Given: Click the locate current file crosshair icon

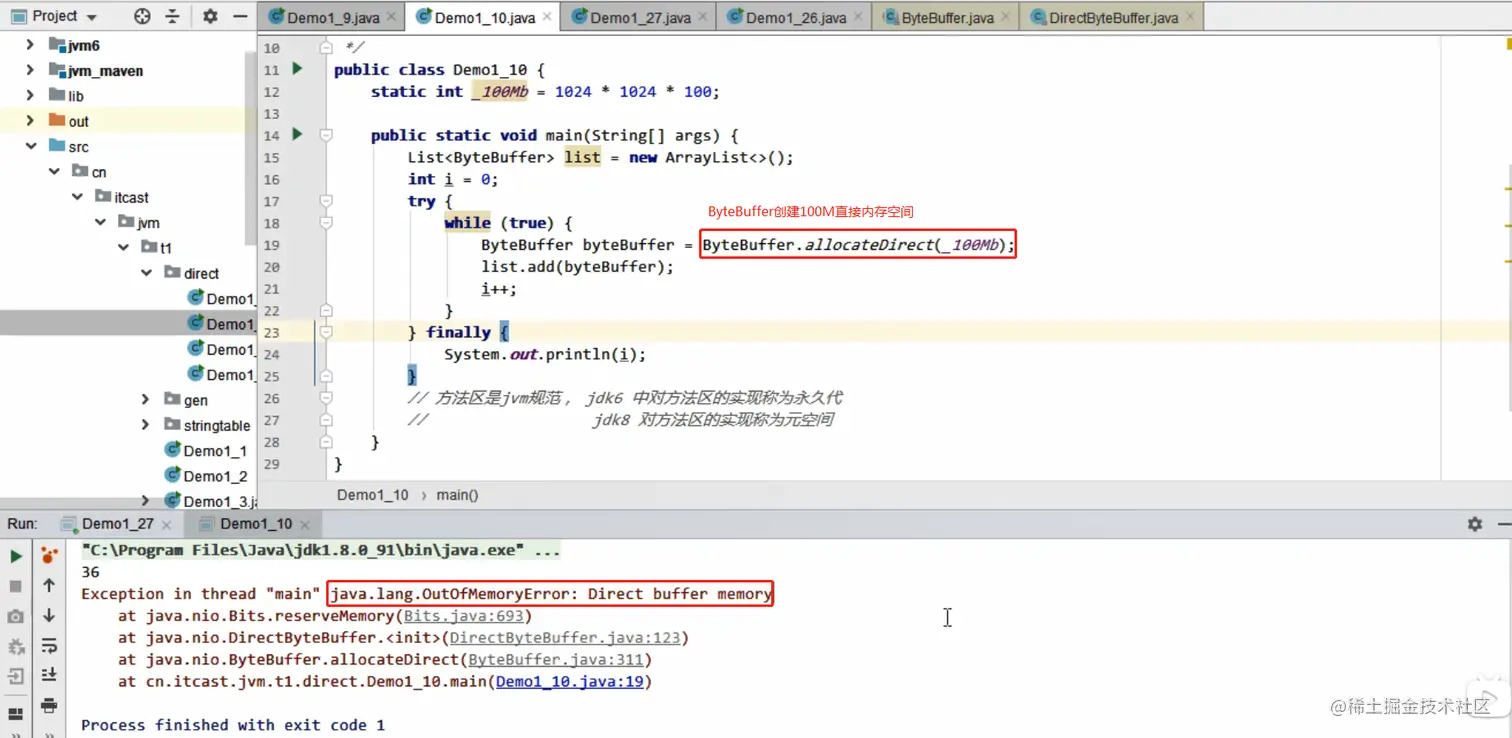Looking at the screenshot, I should pos(142,16).
